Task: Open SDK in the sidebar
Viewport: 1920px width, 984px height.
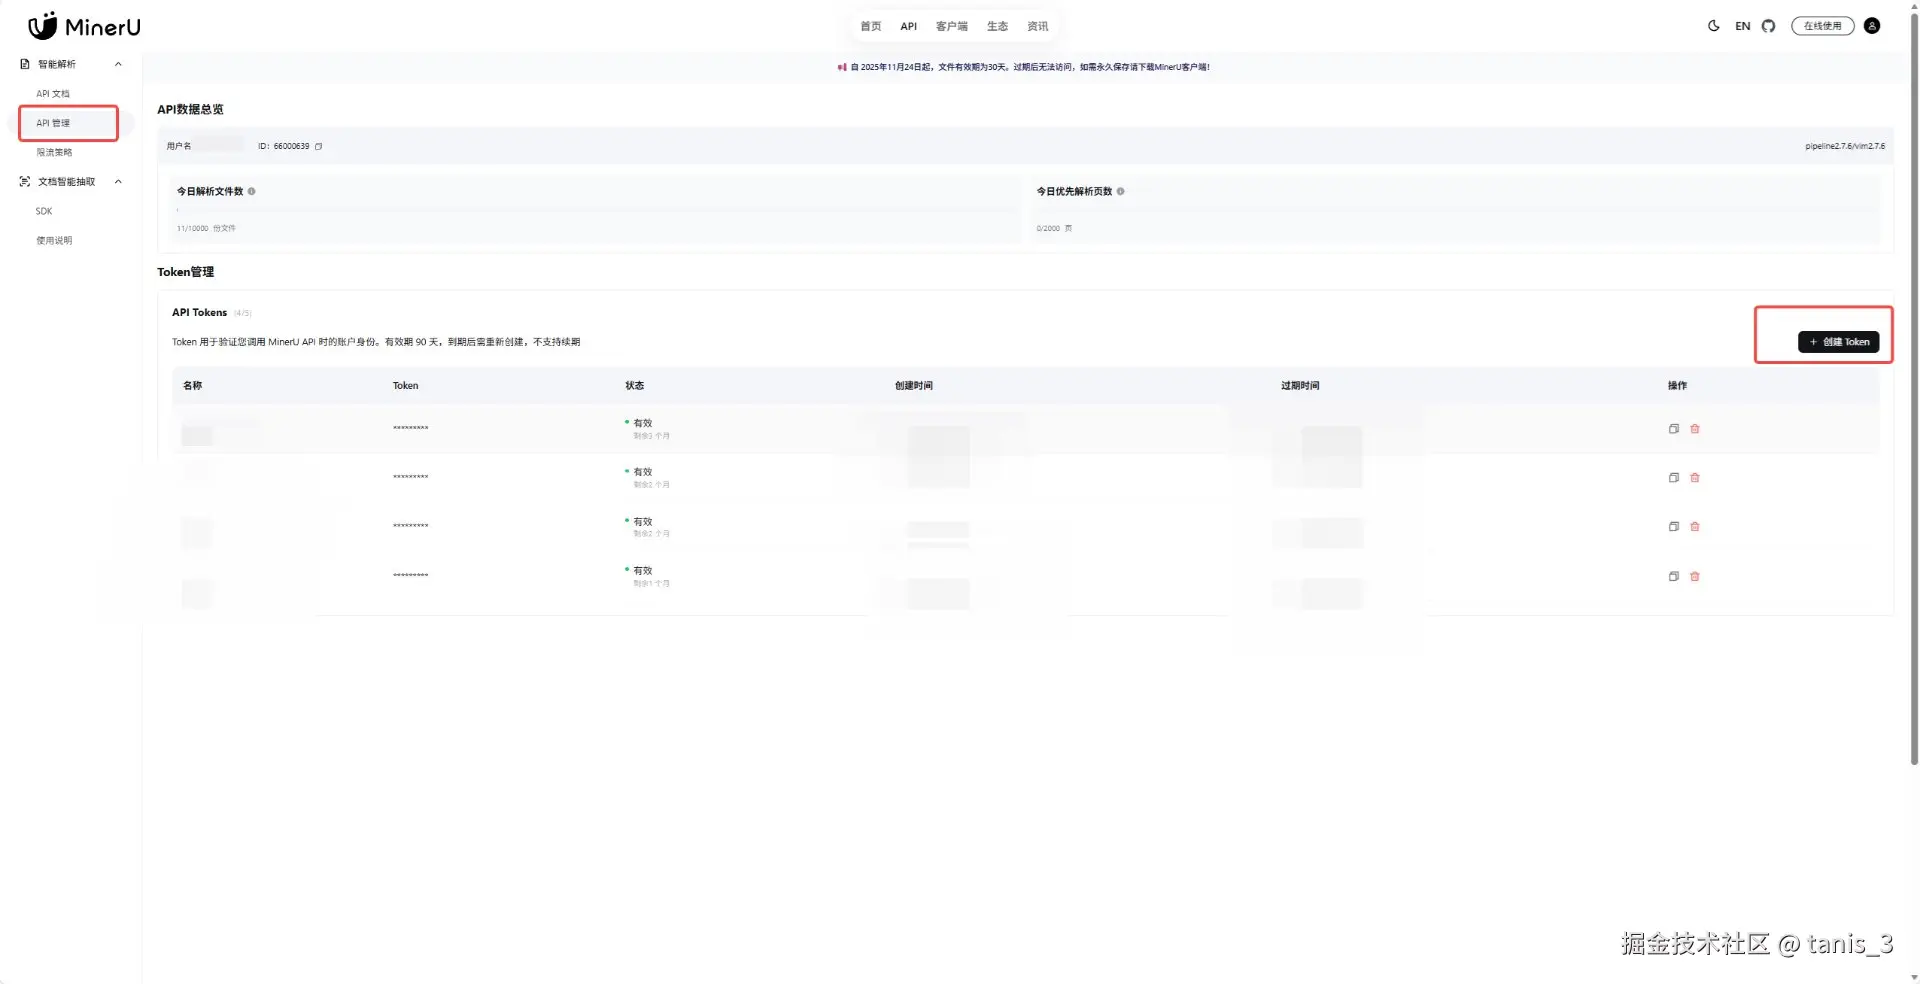Action: 44,211
